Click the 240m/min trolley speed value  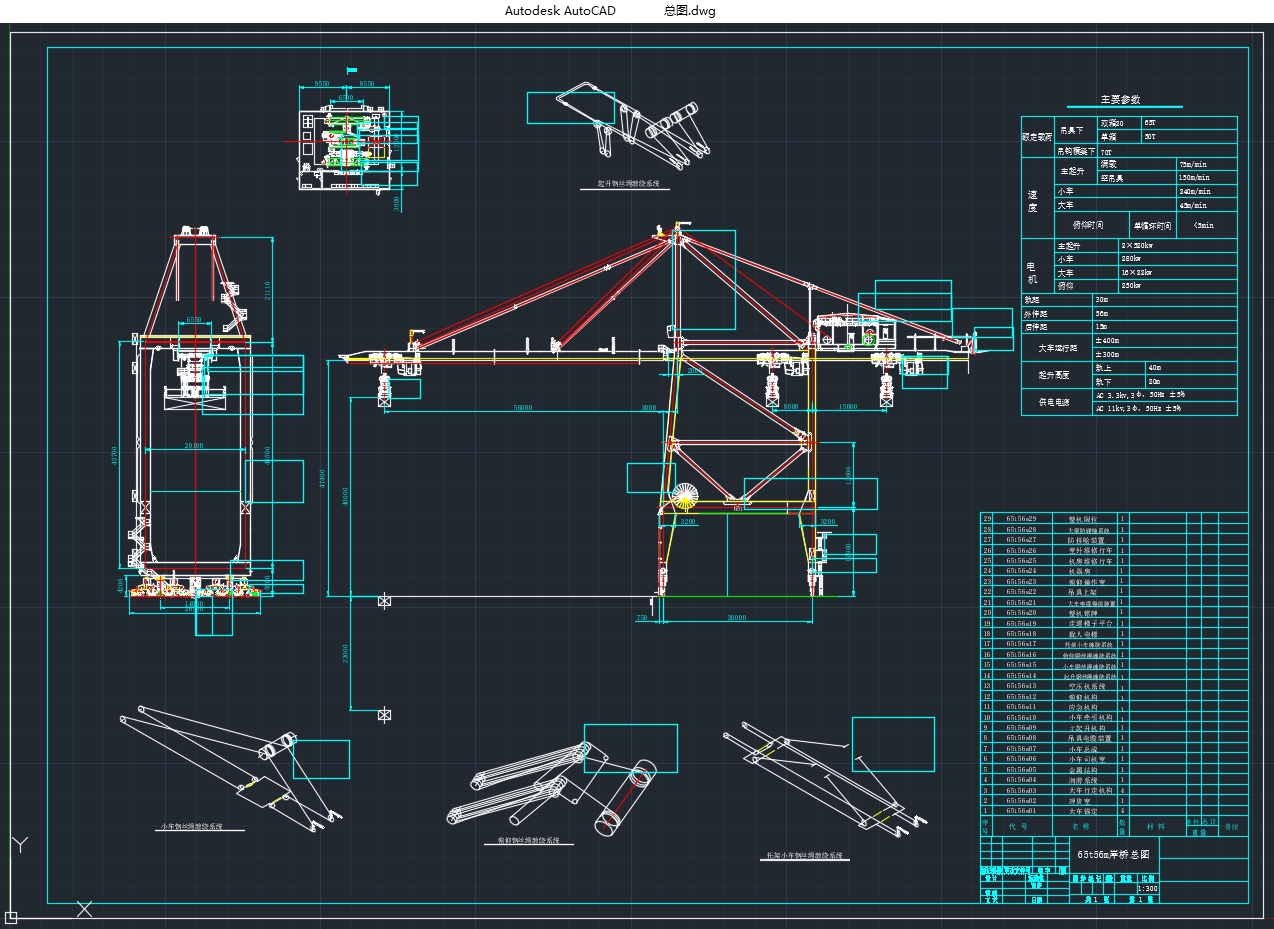point(1194,191)
